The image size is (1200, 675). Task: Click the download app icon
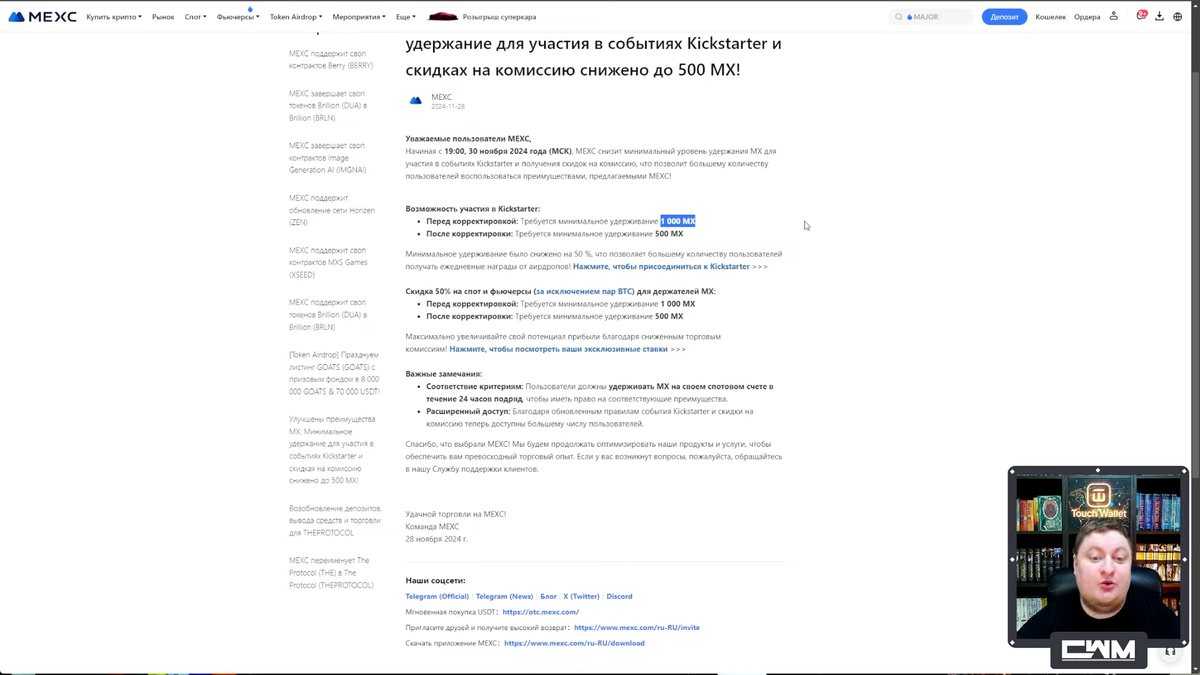[x=1159, y=16]
